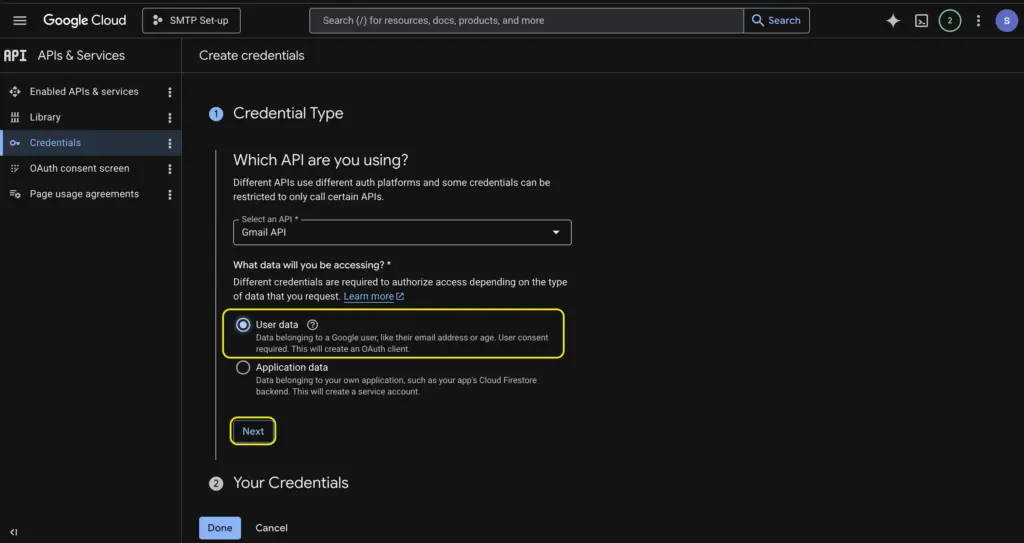Click the API logo icon beside APIs & Services
The height and width of the screenshot is (543, 1024).
coord(15,56)
